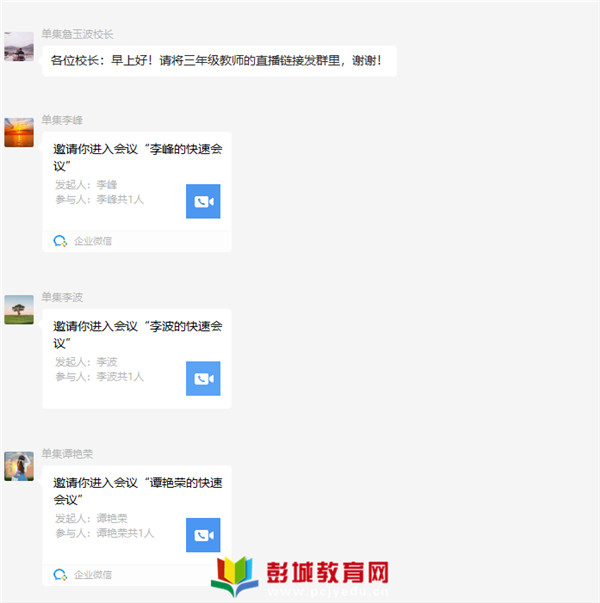
Task: Open meeting invitation titled 谭艳荣的快速会议
Action: tap(137, 526)
